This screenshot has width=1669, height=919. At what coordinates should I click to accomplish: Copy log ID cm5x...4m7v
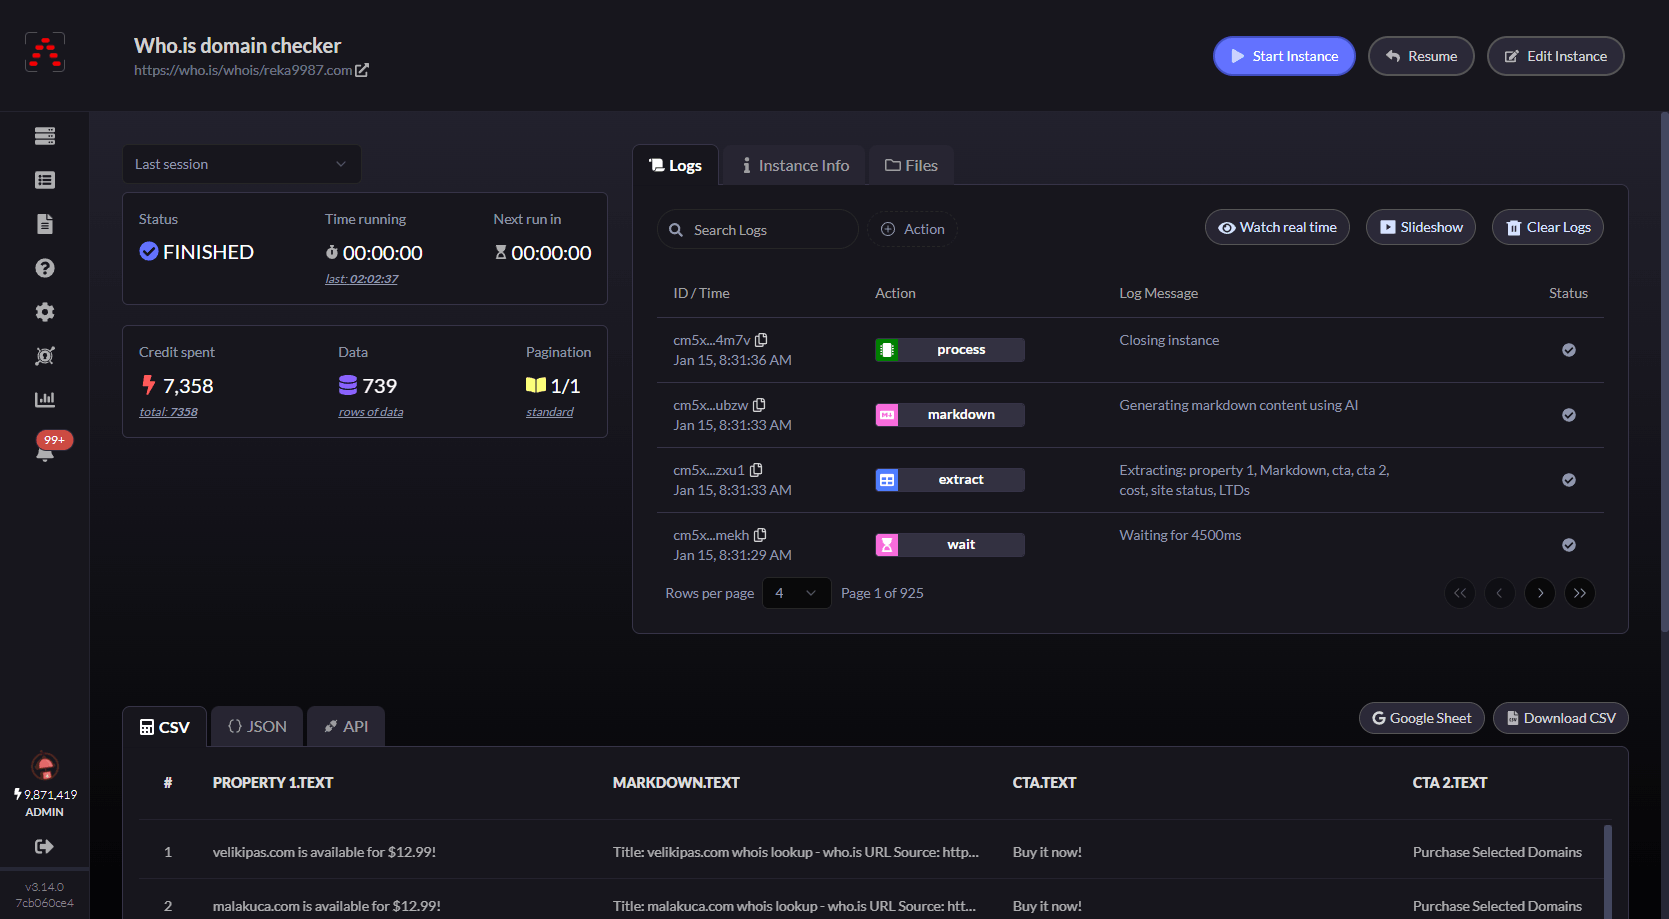(761, 340)
